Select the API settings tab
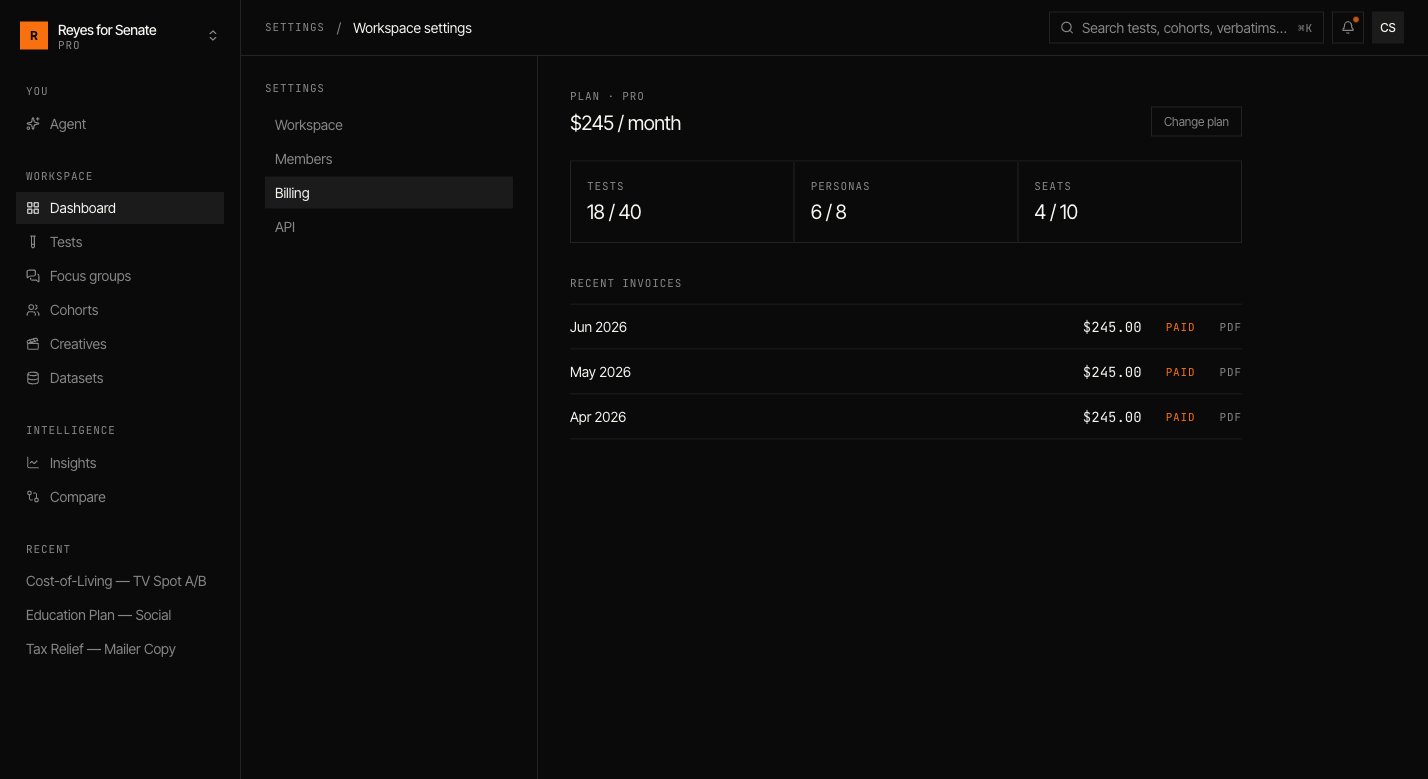Viewport: 1428px width, 779px height. click(x=389, y=227)
